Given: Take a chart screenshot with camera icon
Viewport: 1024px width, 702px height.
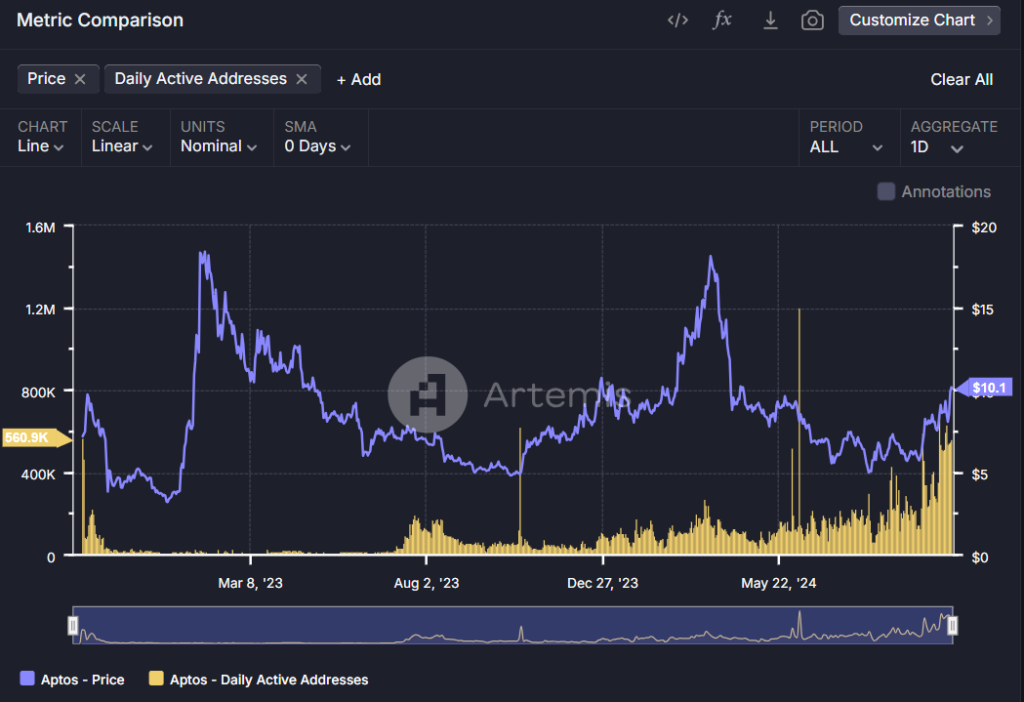Looking at the screenshot, I should click(812, 21).
